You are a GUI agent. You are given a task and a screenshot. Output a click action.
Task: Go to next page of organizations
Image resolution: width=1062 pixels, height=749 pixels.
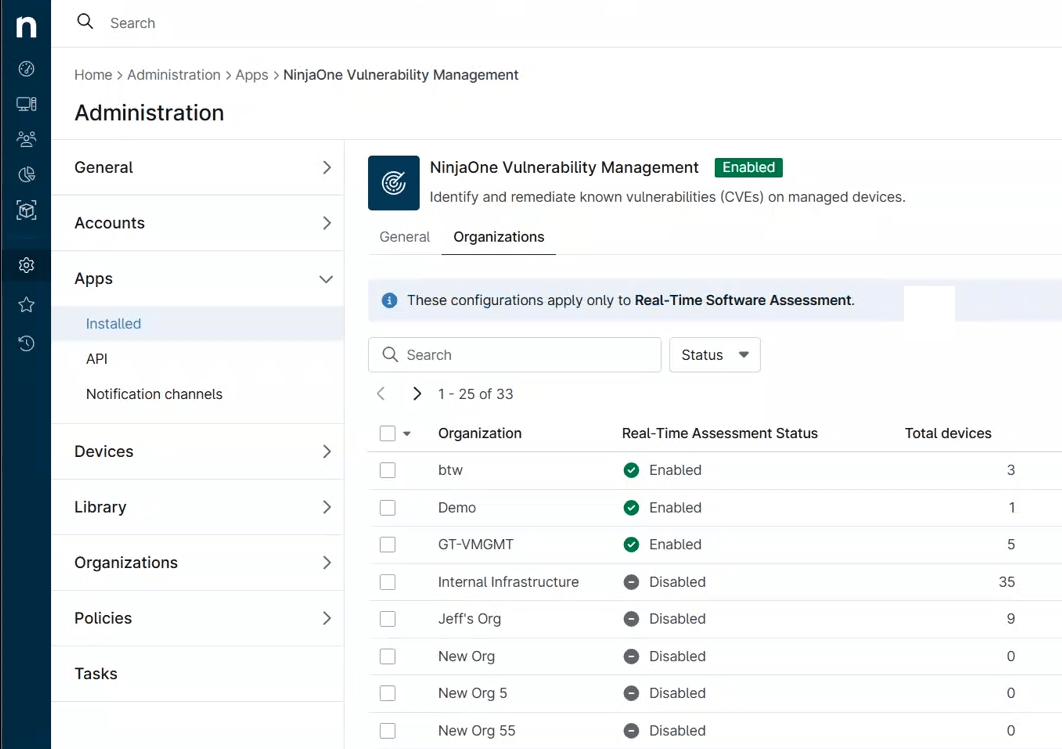tap(417, 393)
